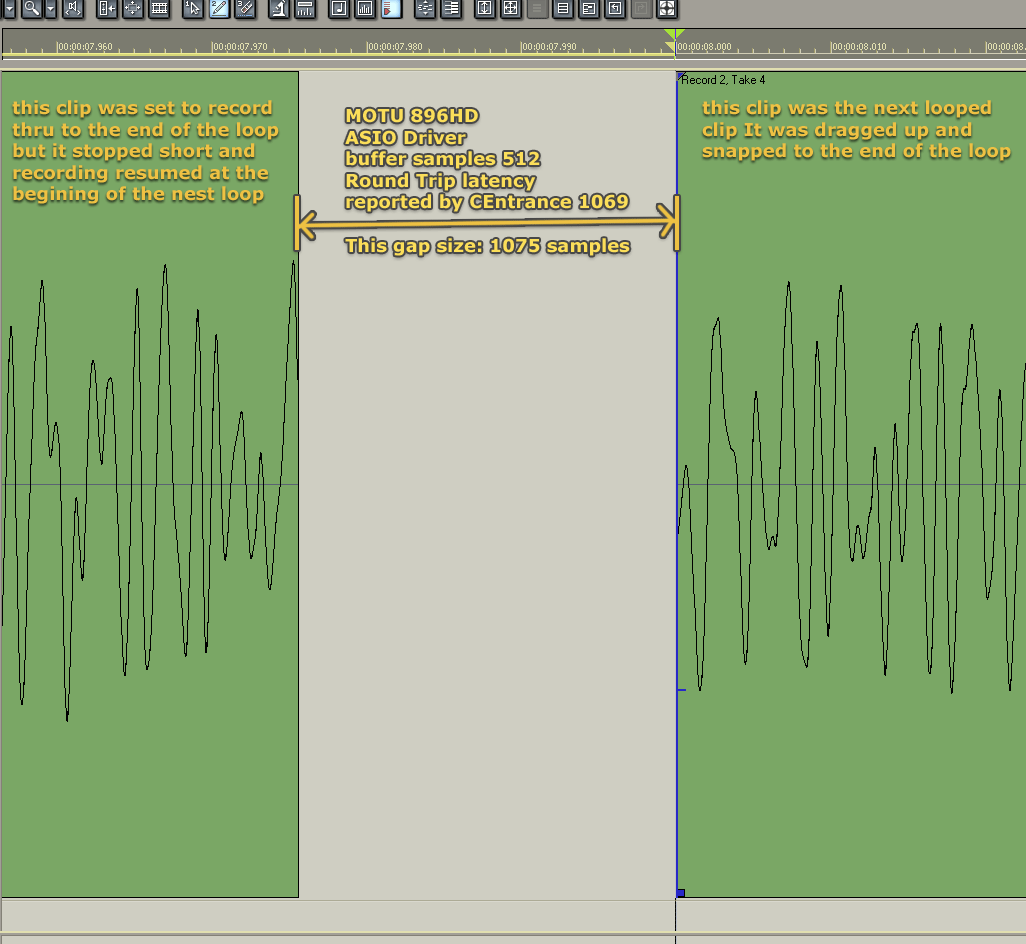
Task: Click the ruler at 00:00:07.980
Action: [x=367, y=46]
